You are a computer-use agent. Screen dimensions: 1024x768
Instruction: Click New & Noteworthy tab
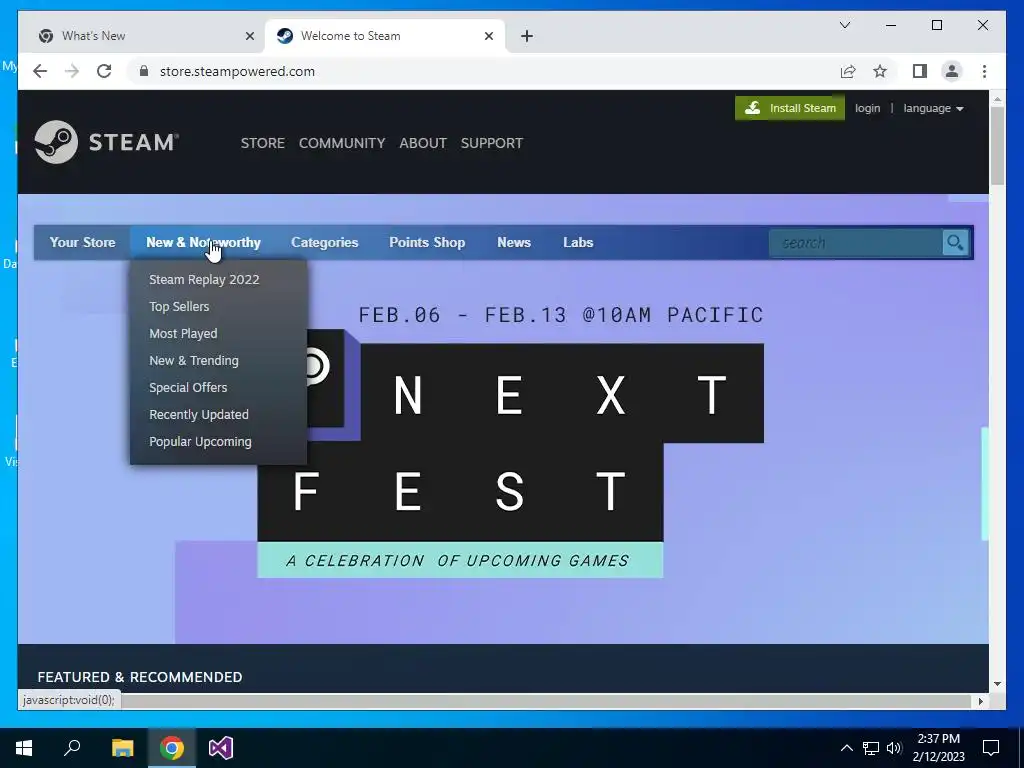pyautogui.click(x=203, y=242)
